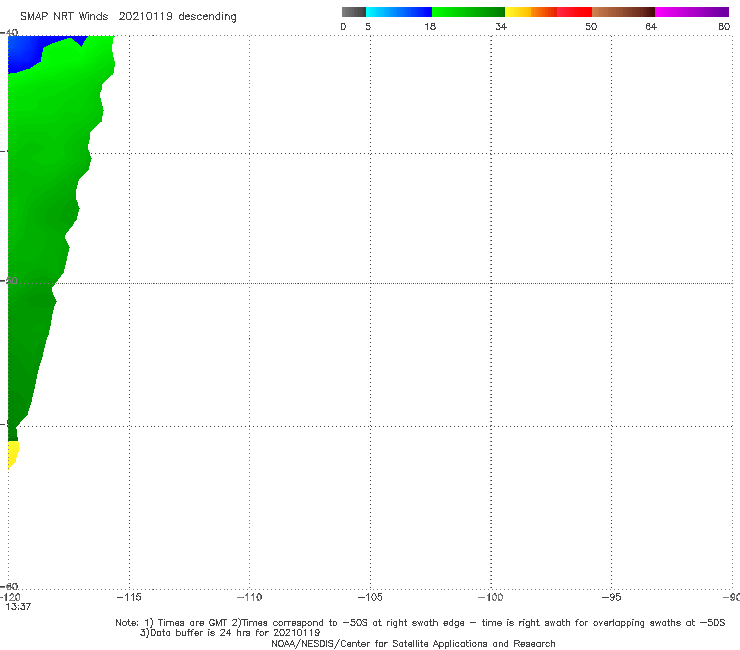The image size is (740, 650).
Task: Click the red segment of the color bar
Action: pos(574,12)
